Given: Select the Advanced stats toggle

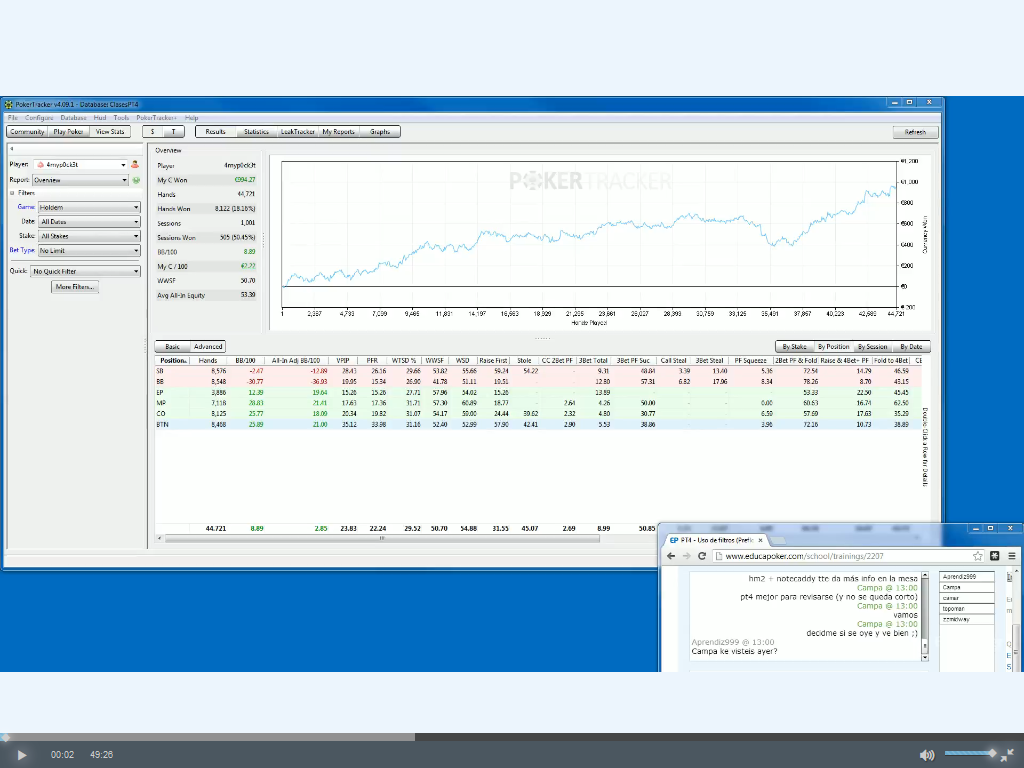Looking at the screenshot, I should pyautogui.click(x=208, y=347).
